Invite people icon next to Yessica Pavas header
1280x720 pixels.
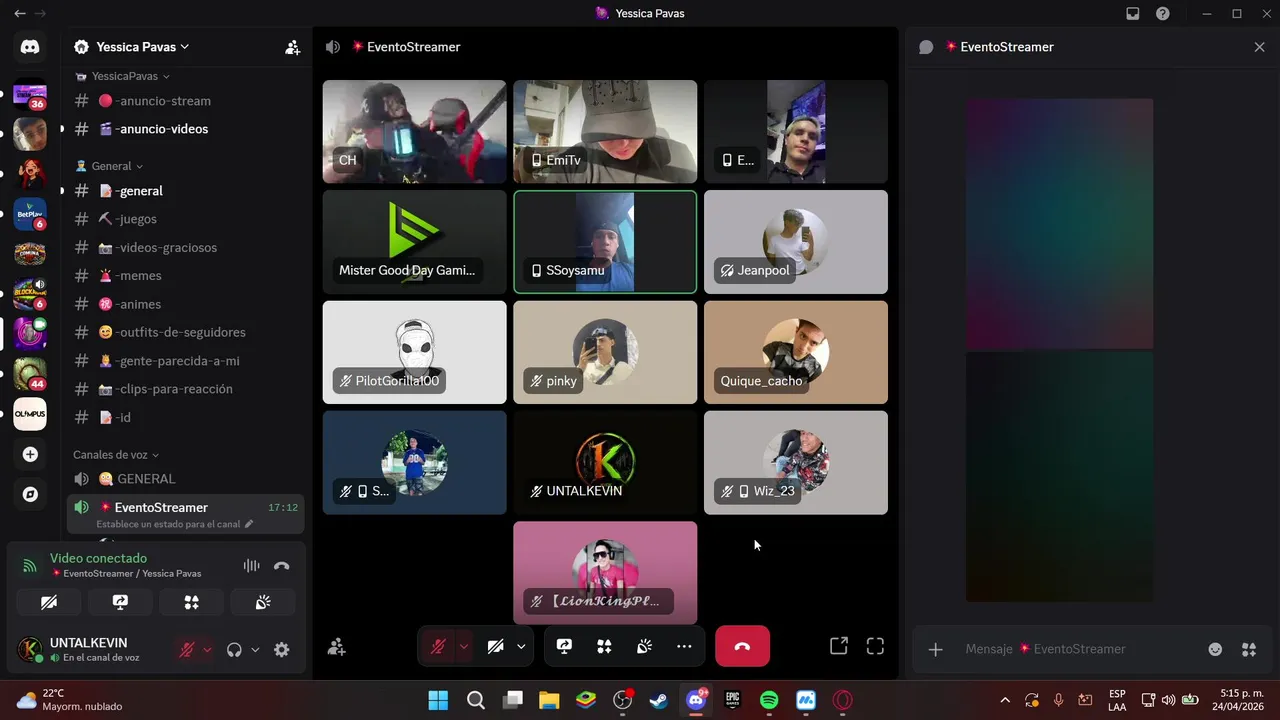coord(292,47)
